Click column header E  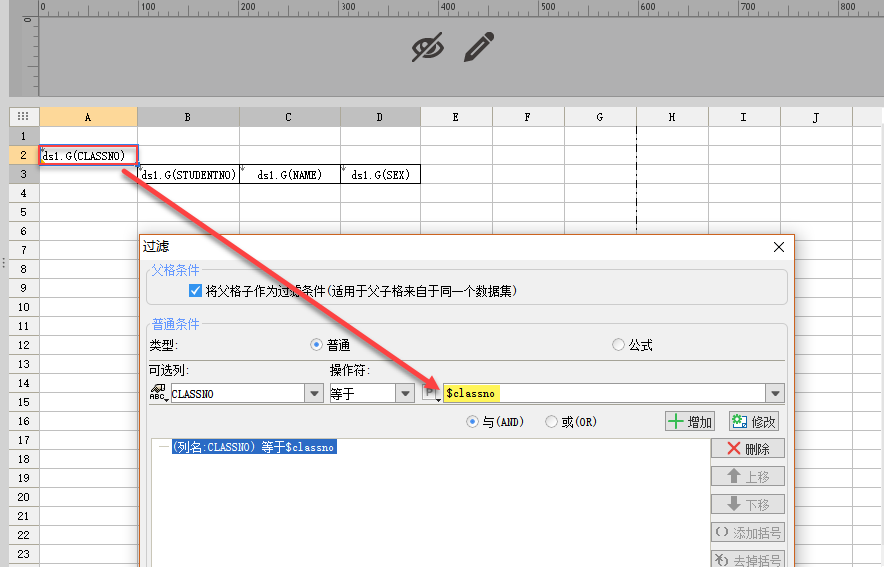456,117
